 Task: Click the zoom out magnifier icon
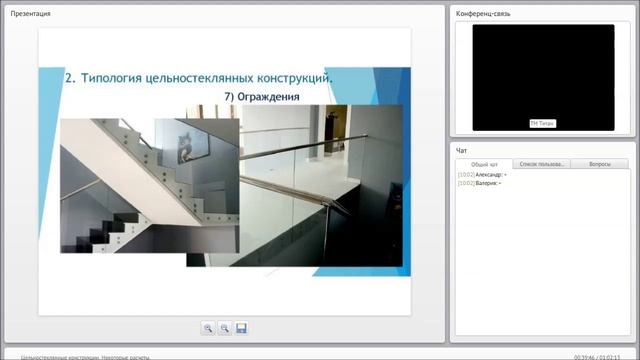[224, 328]
